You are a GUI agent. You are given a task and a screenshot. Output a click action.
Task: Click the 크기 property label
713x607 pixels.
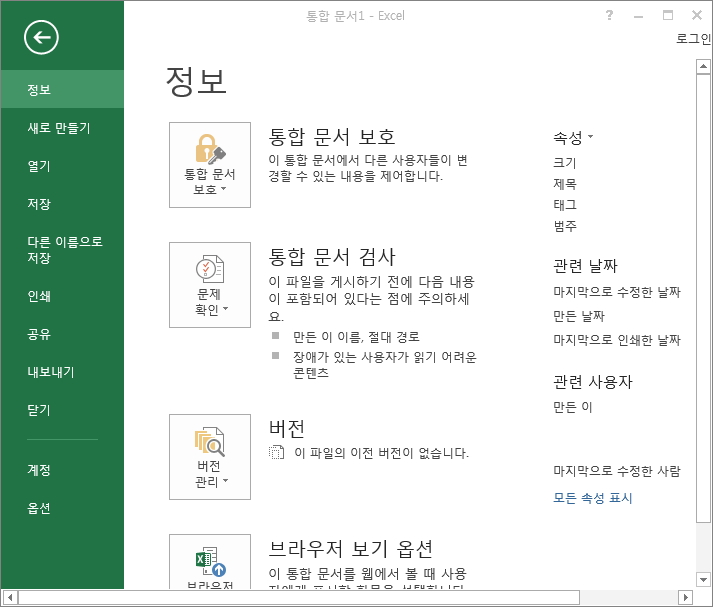[x=565, y=163]
